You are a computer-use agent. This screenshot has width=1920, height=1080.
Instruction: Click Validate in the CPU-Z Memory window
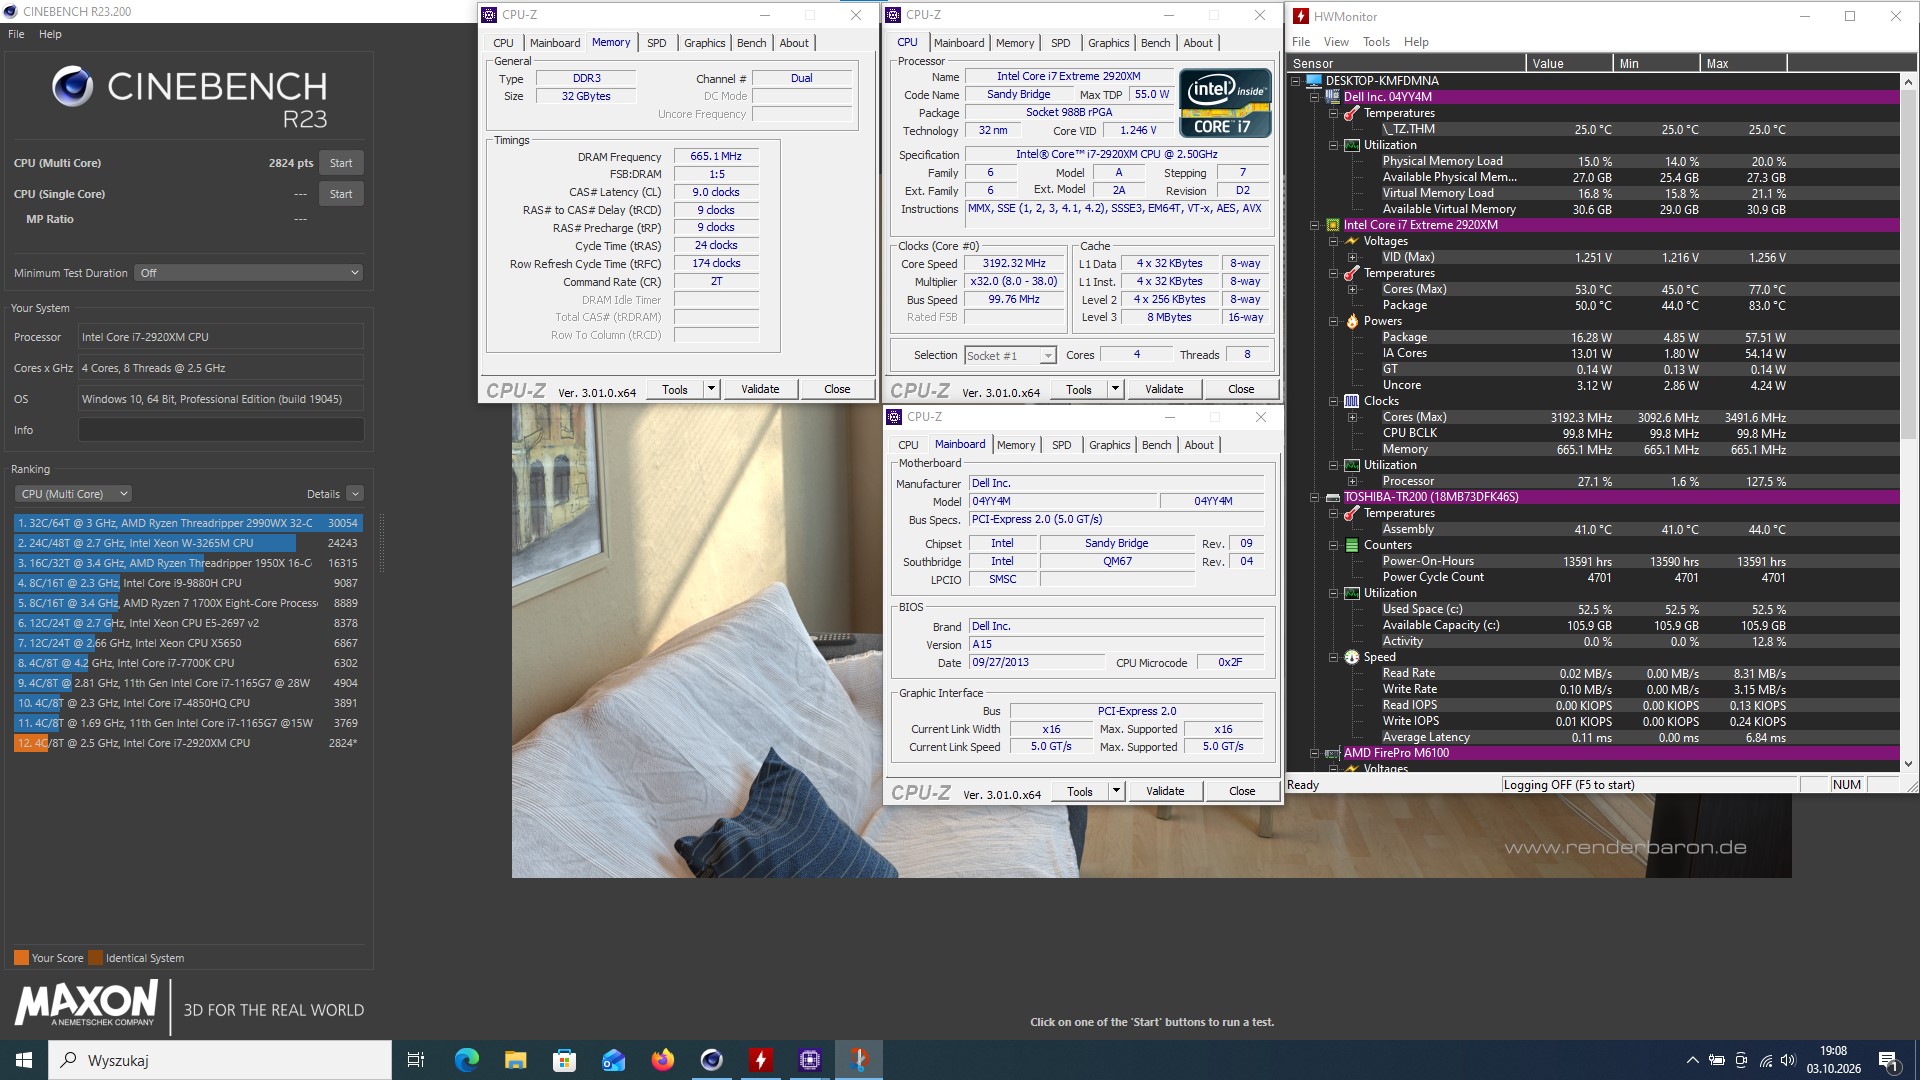click(x=760, y=389)
